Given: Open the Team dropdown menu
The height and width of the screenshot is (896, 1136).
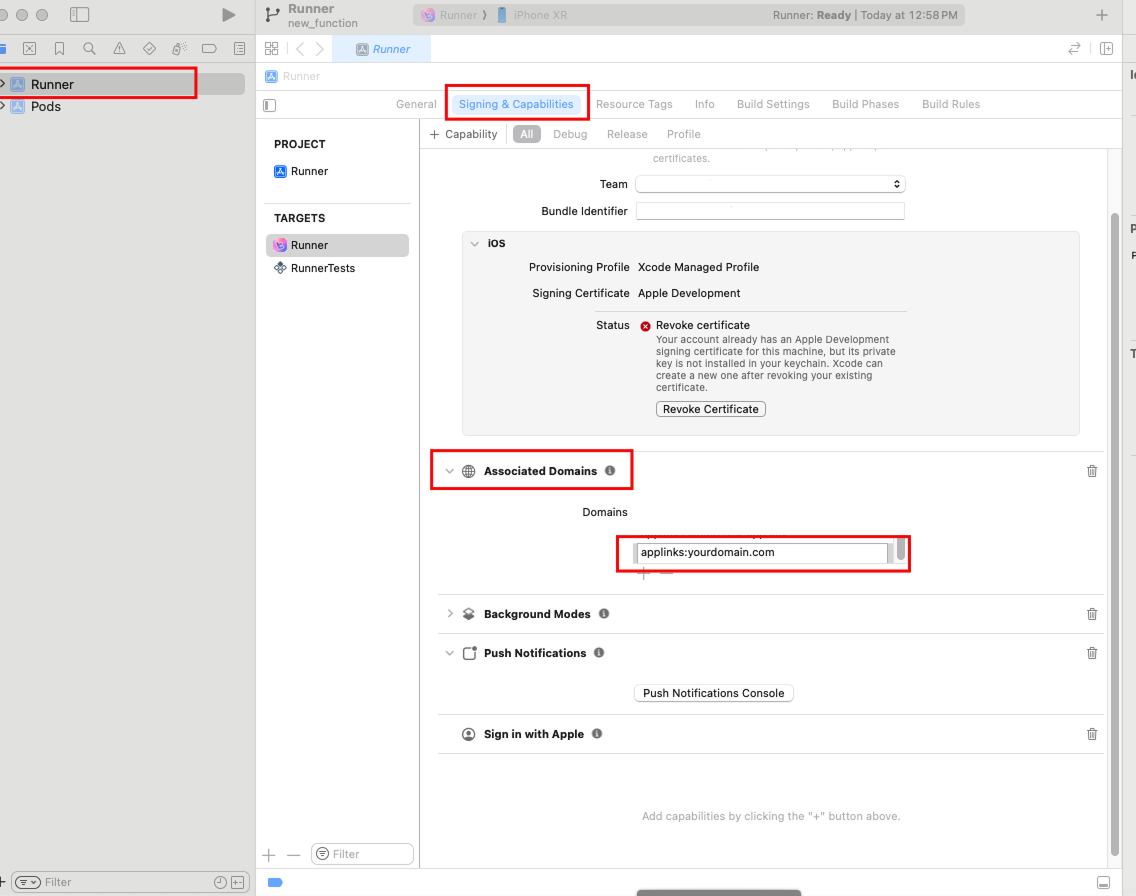Looking at the screenshot, I should coord(770,184).
